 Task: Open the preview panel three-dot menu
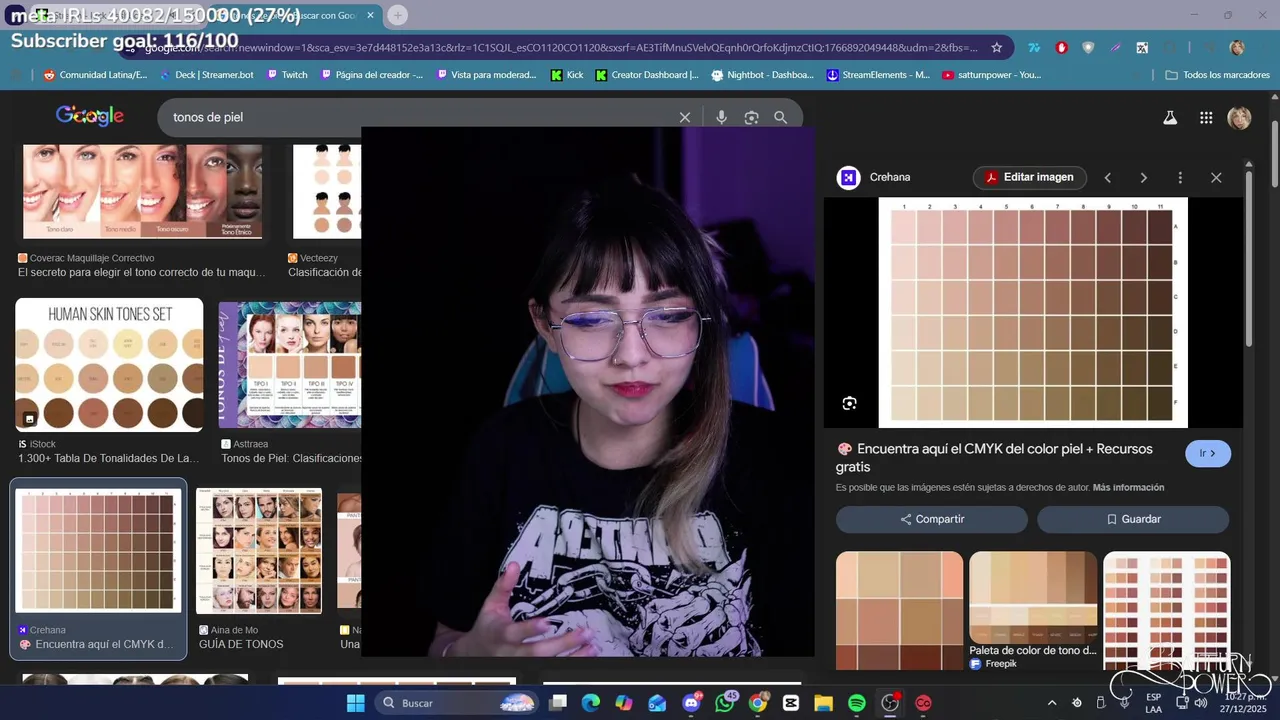click(x=1180, y=177)
